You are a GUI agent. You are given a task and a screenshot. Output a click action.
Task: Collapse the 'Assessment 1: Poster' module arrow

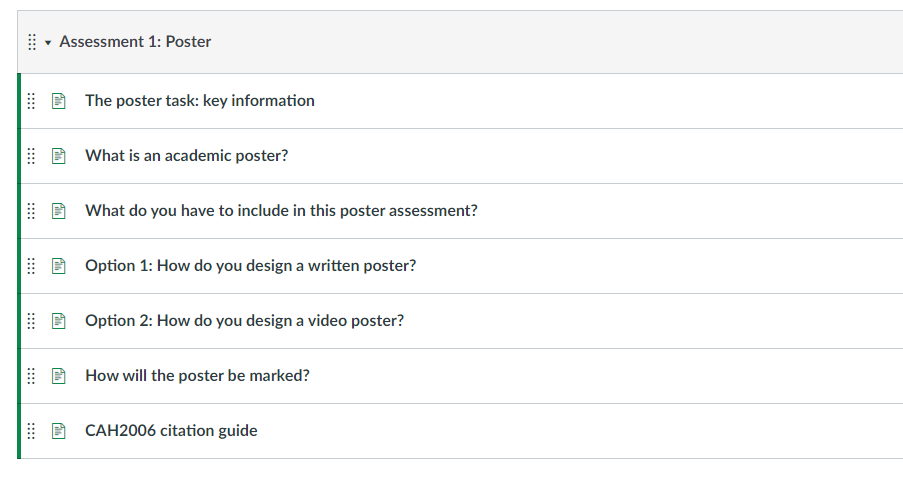pyautogui.click(x=47, y=42)
